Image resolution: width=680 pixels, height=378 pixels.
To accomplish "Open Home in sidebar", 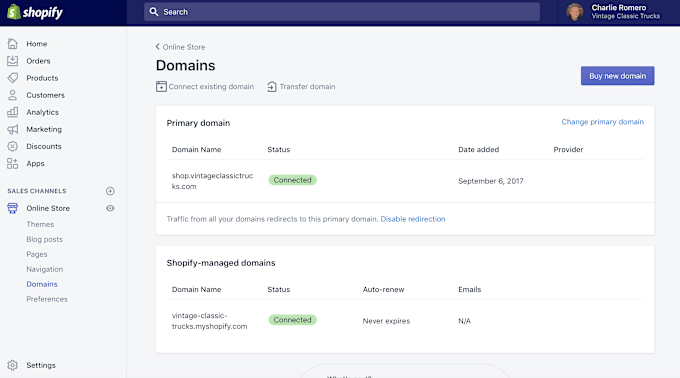I will point(36,44).
